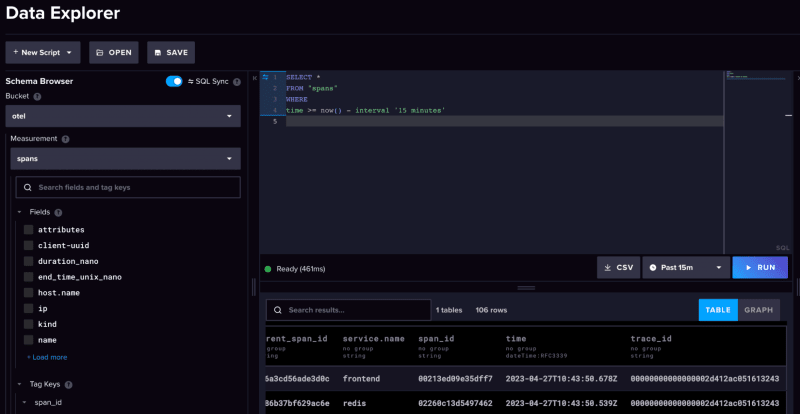Check the name field checkbox
The height and width of the screenshot is (414, 800).
tap(29, 340)
